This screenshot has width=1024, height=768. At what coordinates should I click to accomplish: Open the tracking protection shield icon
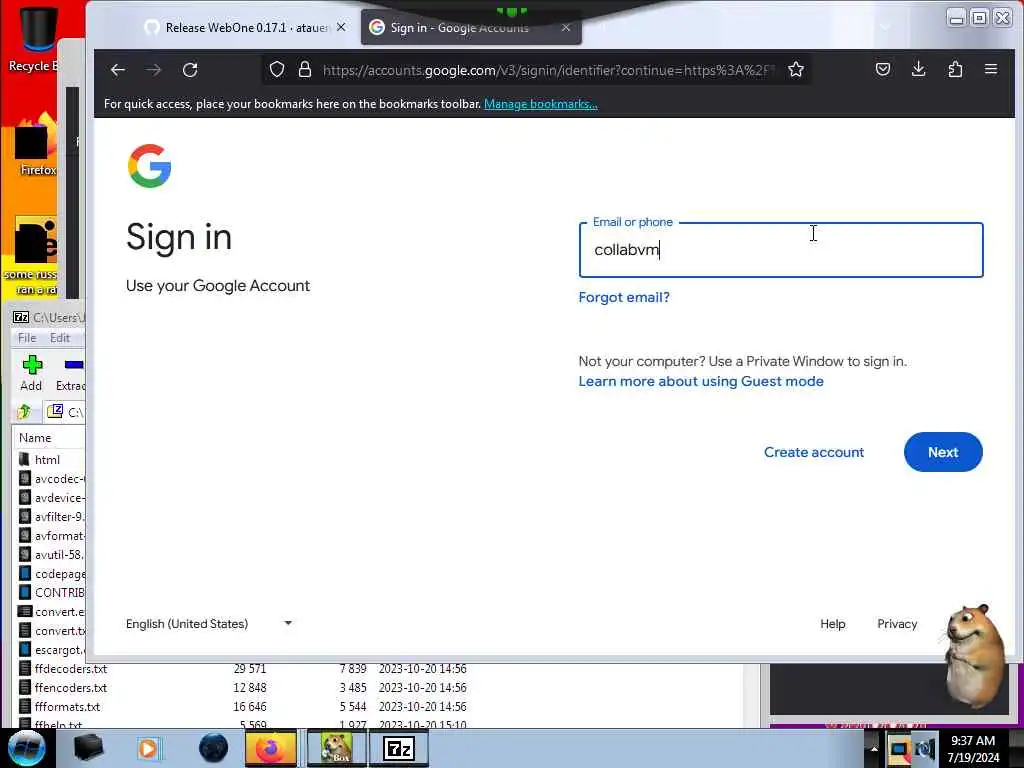(x=277, y=69)
